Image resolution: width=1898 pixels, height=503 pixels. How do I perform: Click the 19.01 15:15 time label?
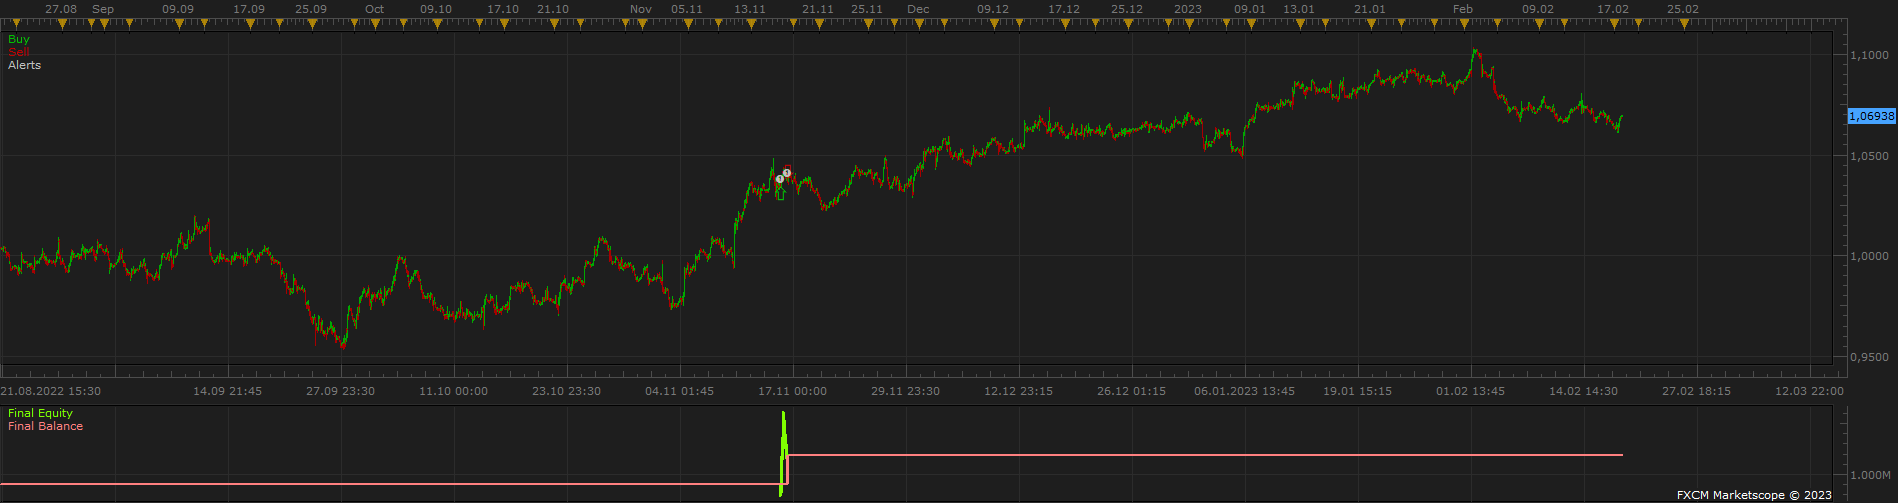pyautogui.click(x=1357, y=391)
